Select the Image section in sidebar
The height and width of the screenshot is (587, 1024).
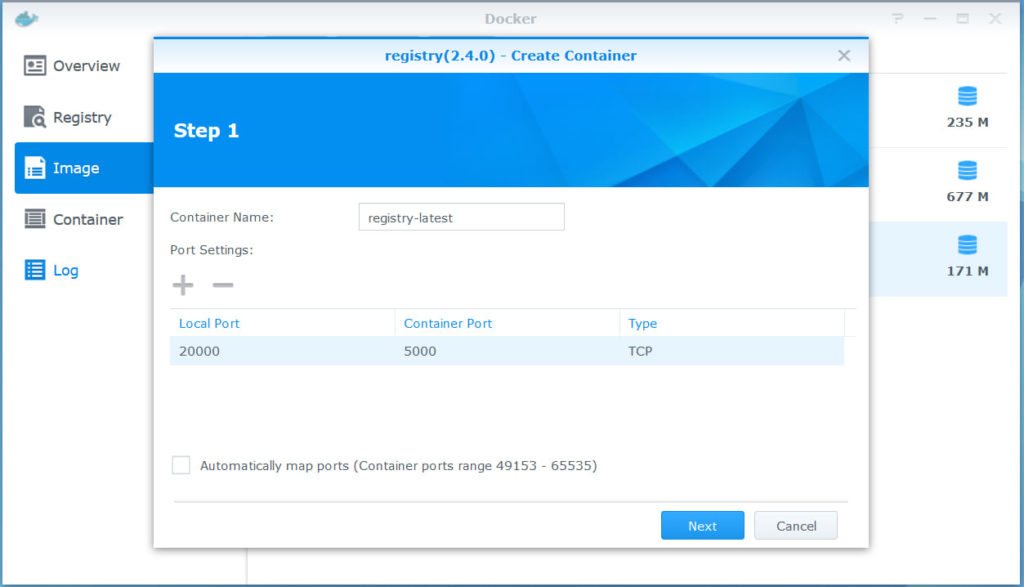tap(84, 168)
